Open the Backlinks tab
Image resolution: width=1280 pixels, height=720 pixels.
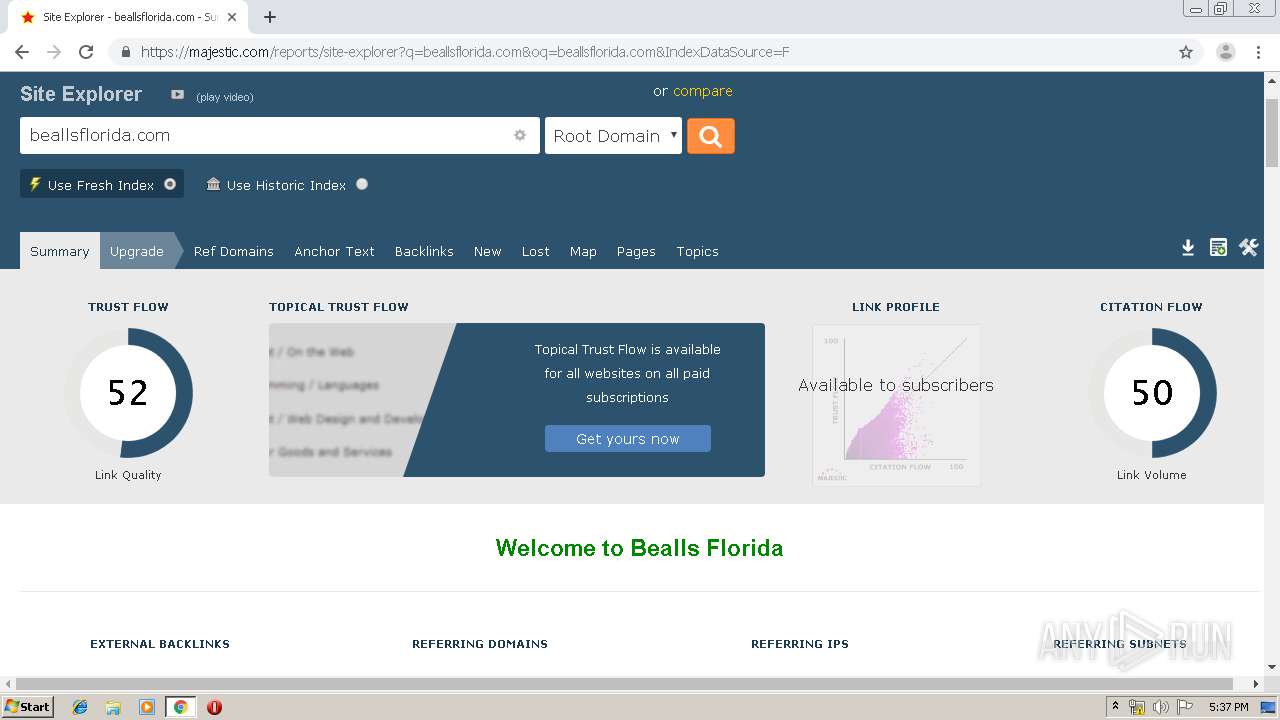pyautogui.click(x=424, y=251)
